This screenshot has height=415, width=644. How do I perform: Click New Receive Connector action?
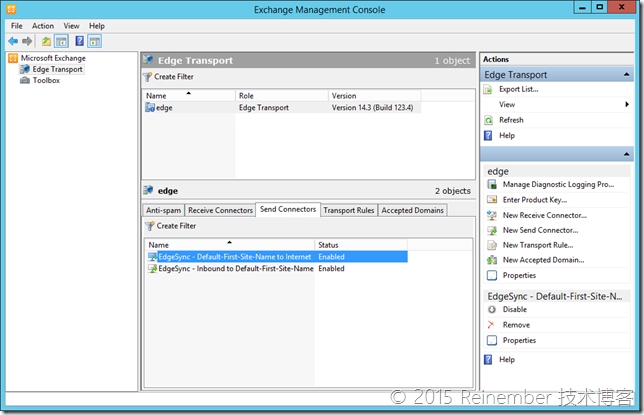pos(544,215)
